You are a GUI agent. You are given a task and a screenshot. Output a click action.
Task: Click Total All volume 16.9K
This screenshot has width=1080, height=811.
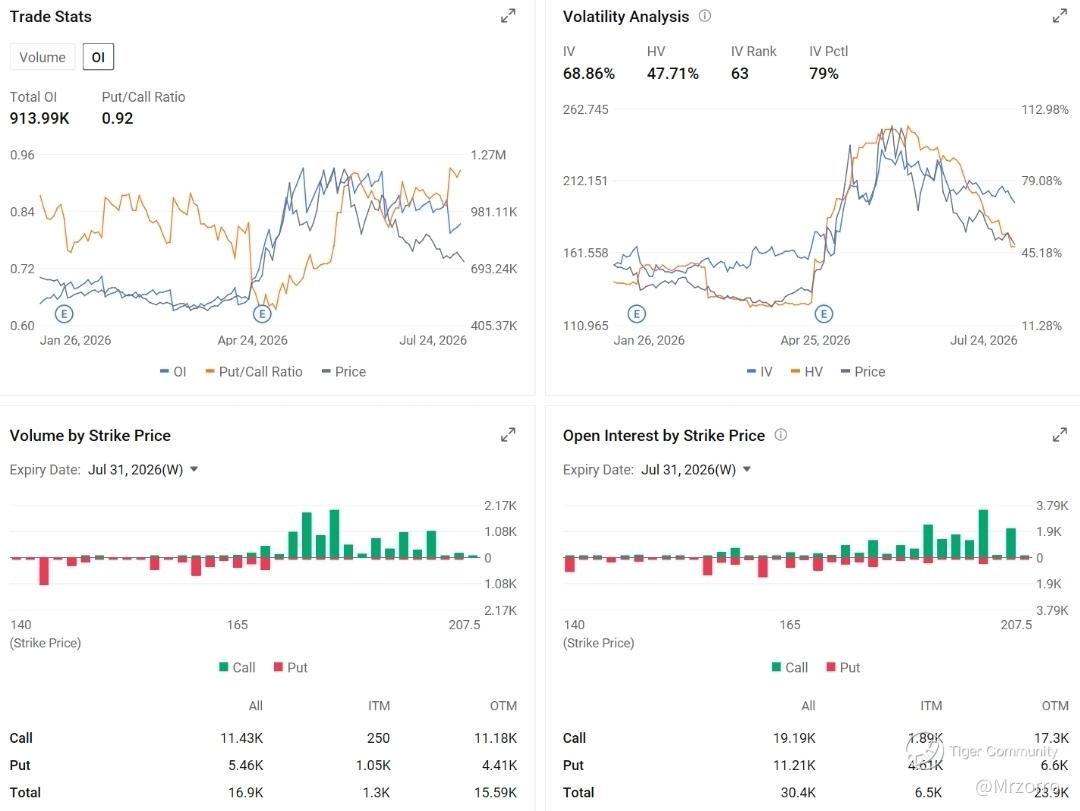[x=246, y=793]
